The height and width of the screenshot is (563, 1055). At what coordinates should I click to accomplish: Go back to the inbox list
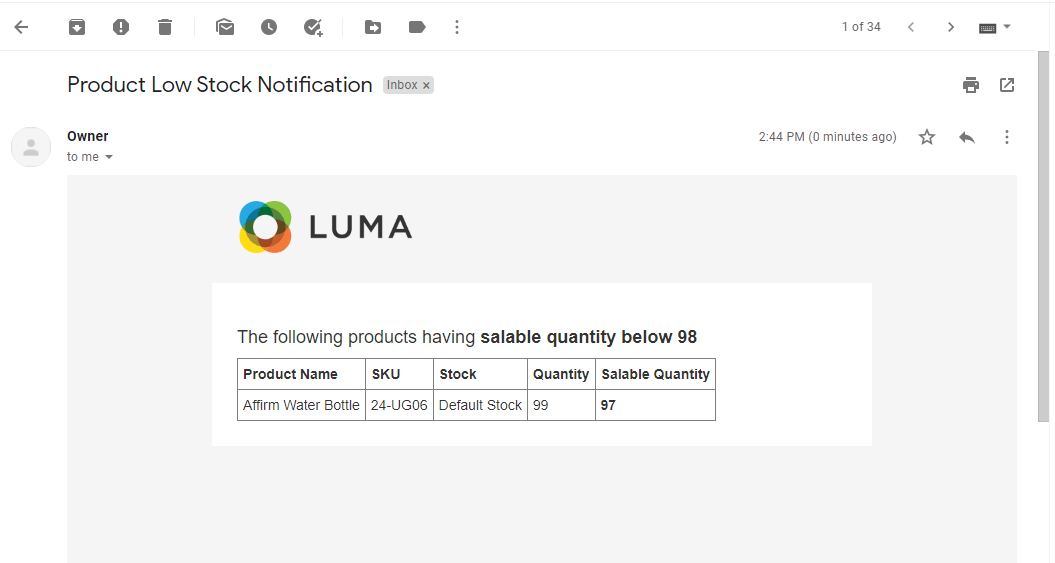(21, 27)
